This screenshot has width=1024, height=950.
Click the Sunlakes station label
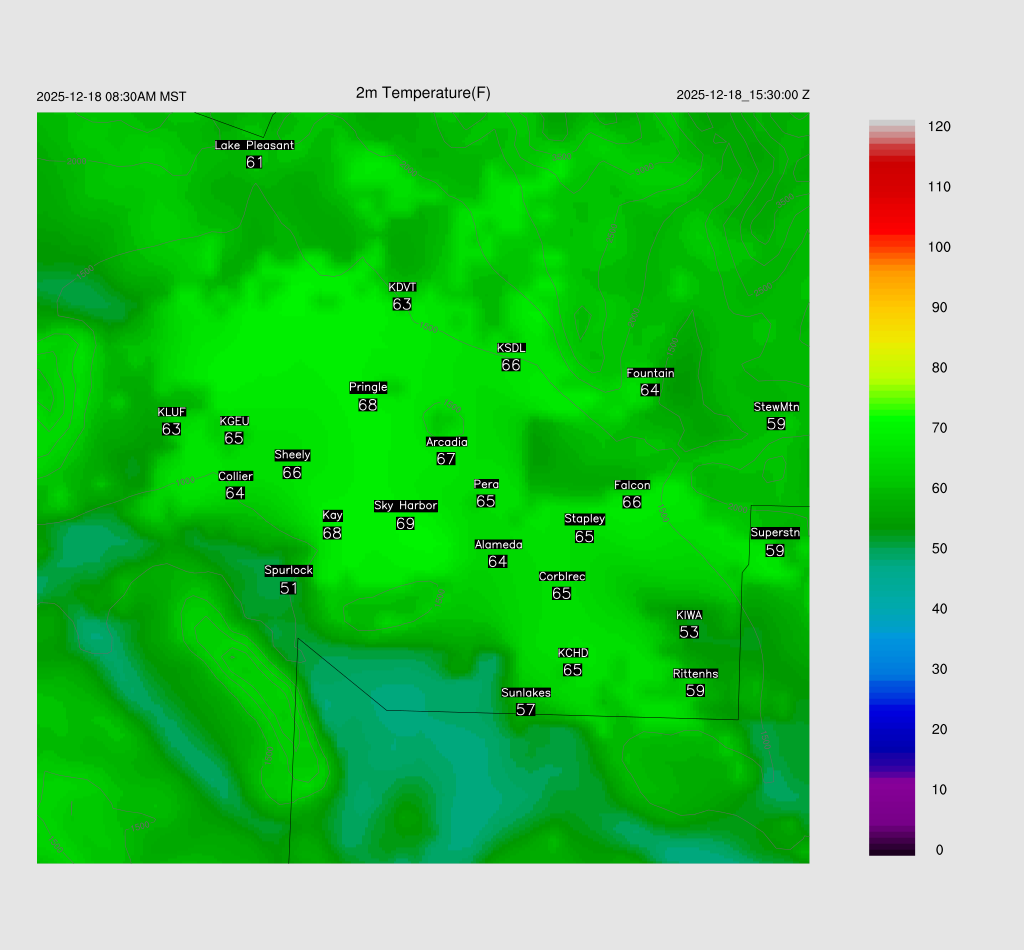click(x=526, y=693)
